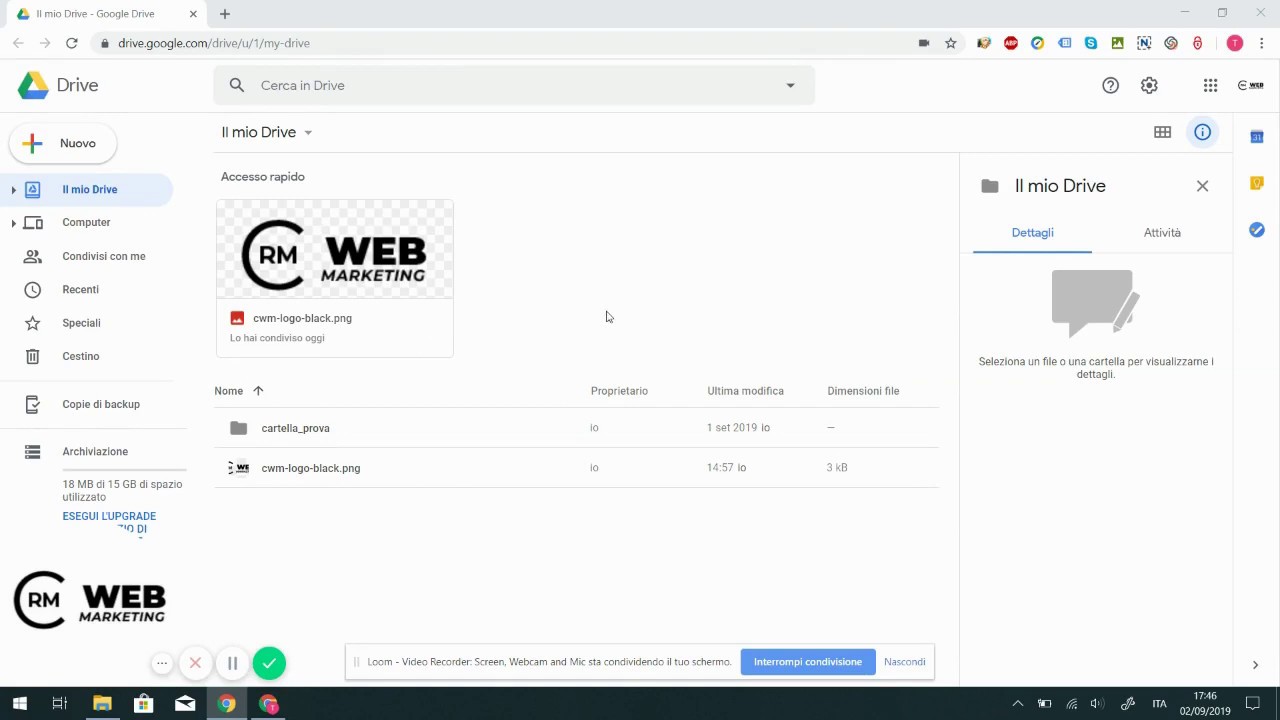Viewport: 1280px width, 720px height.
Task: Click the Dimensioni file column header
Action: point(863,391)
